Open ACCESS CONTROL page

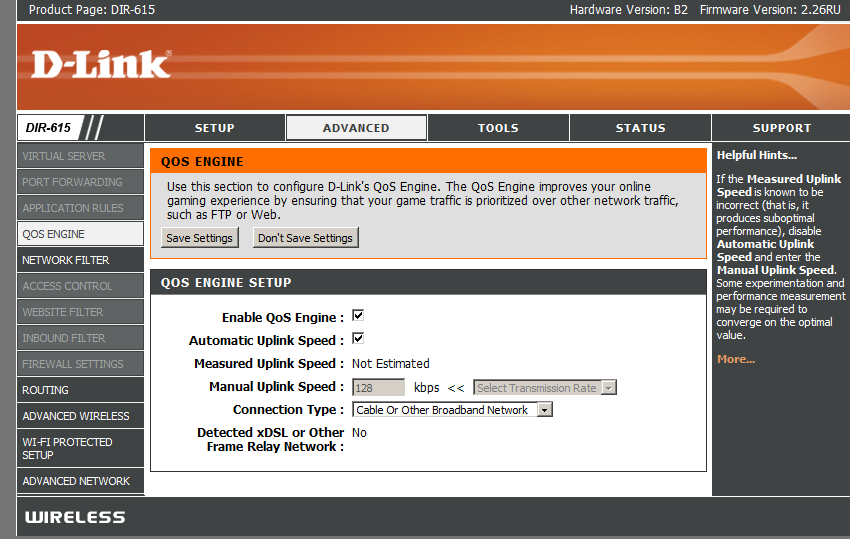pos(80,286)
